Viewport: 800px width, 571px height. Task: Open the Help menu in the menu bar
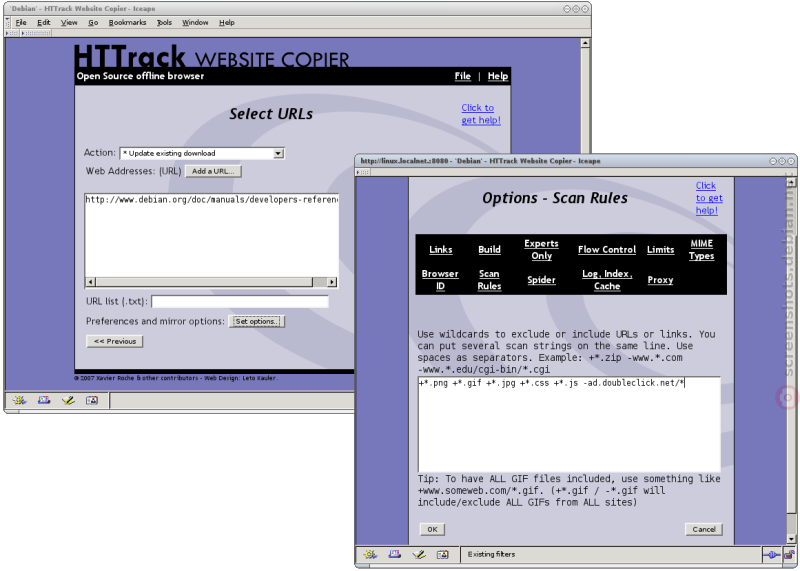227,22
